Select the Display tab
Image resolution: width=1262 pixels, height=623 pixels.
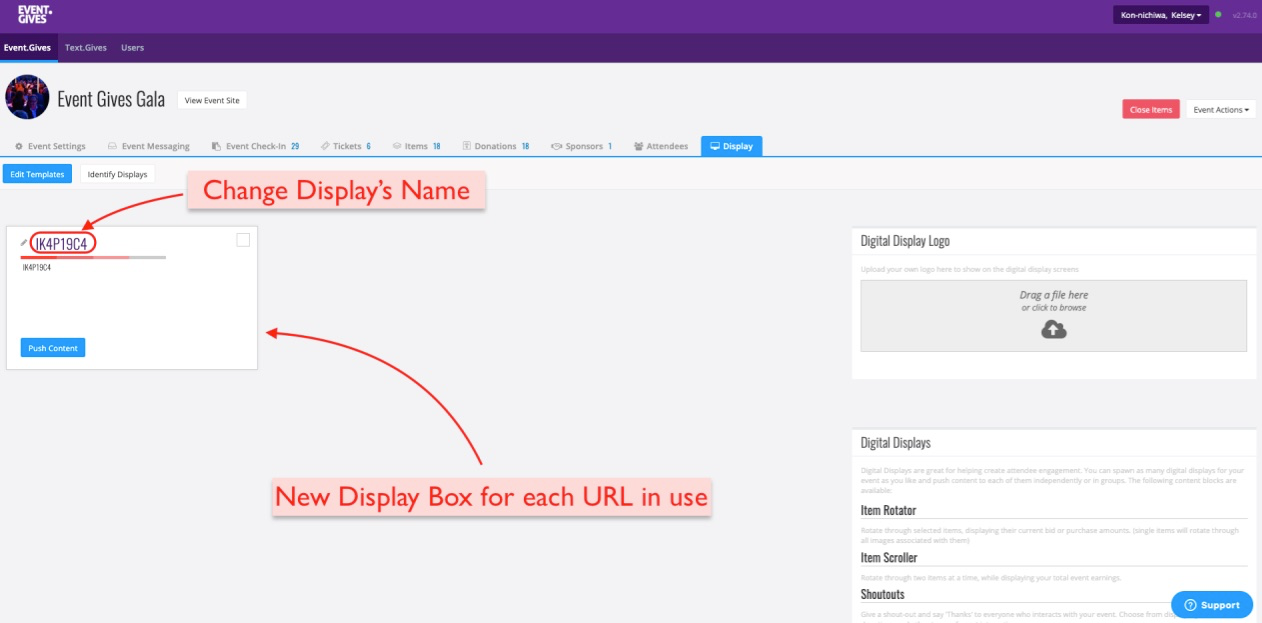tap(731, 146)
